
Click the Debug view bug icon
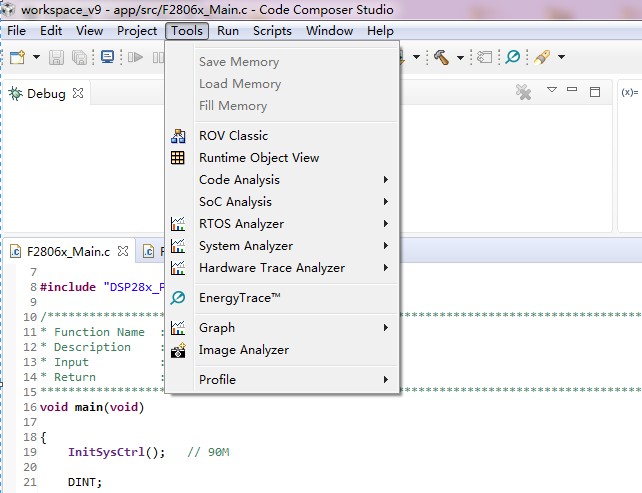click(16, 94)
